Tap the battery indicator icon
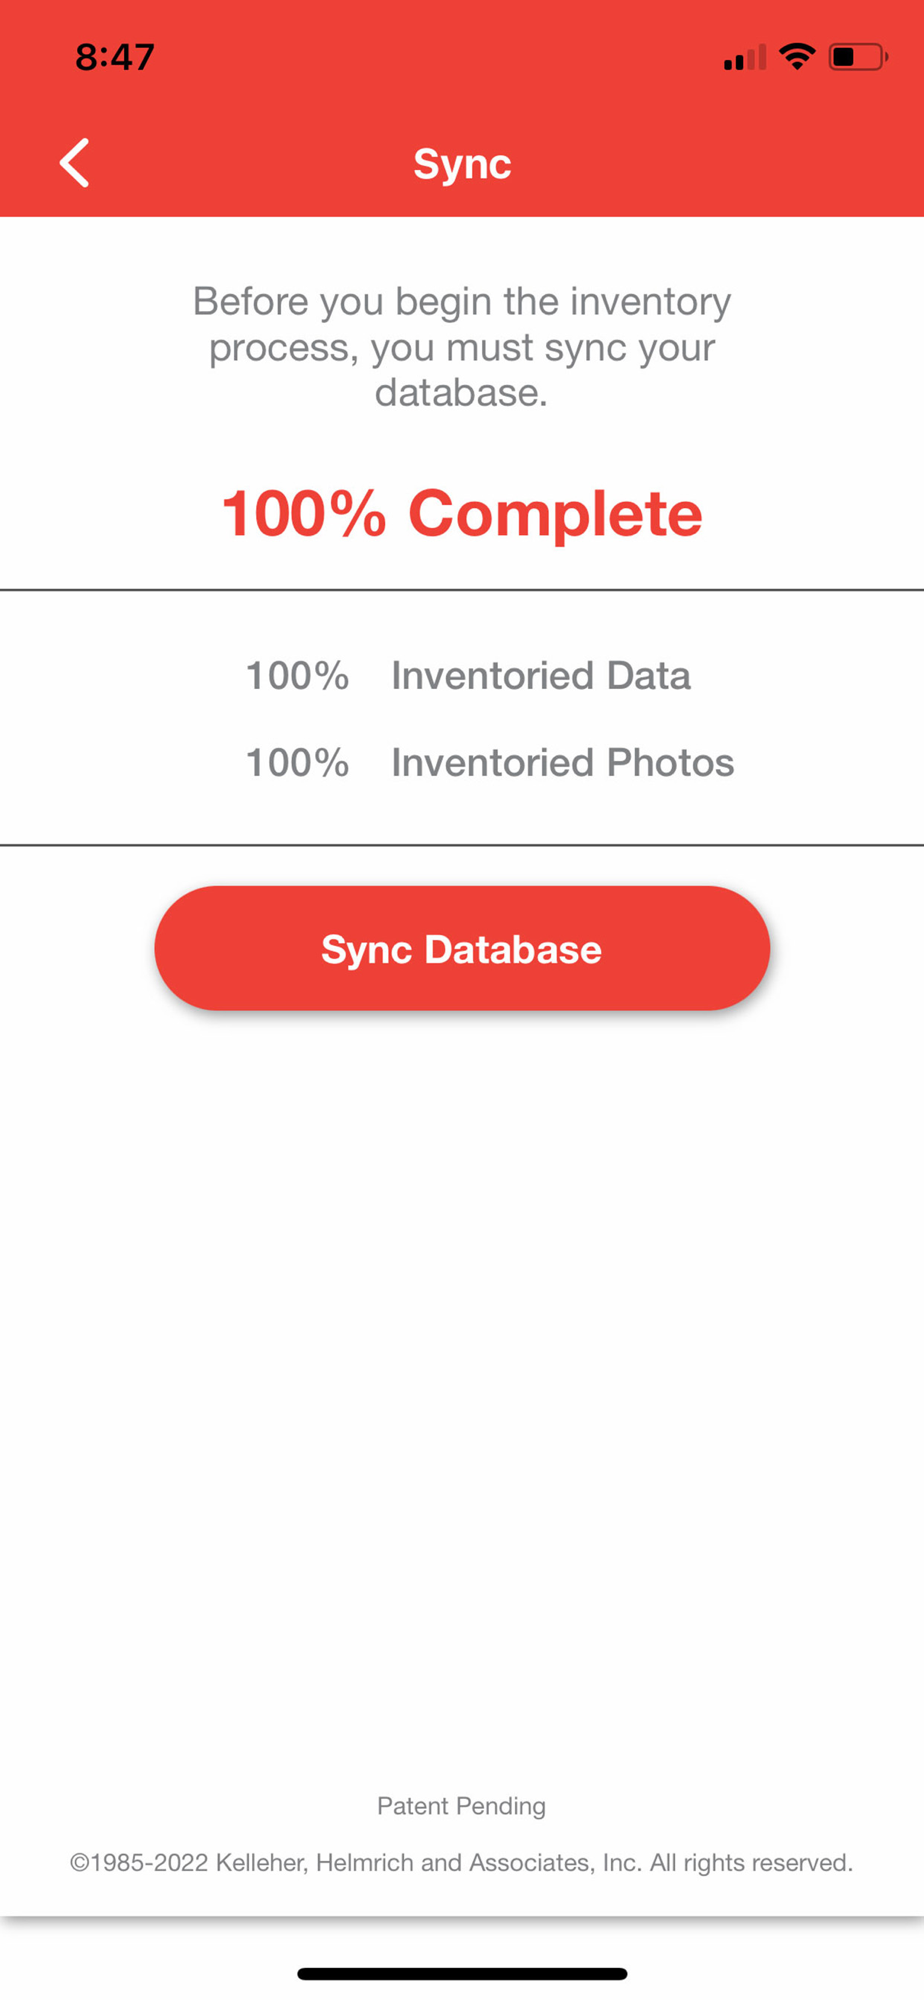The width and height of the screenshot is (924, 2000). click(857, 57)
